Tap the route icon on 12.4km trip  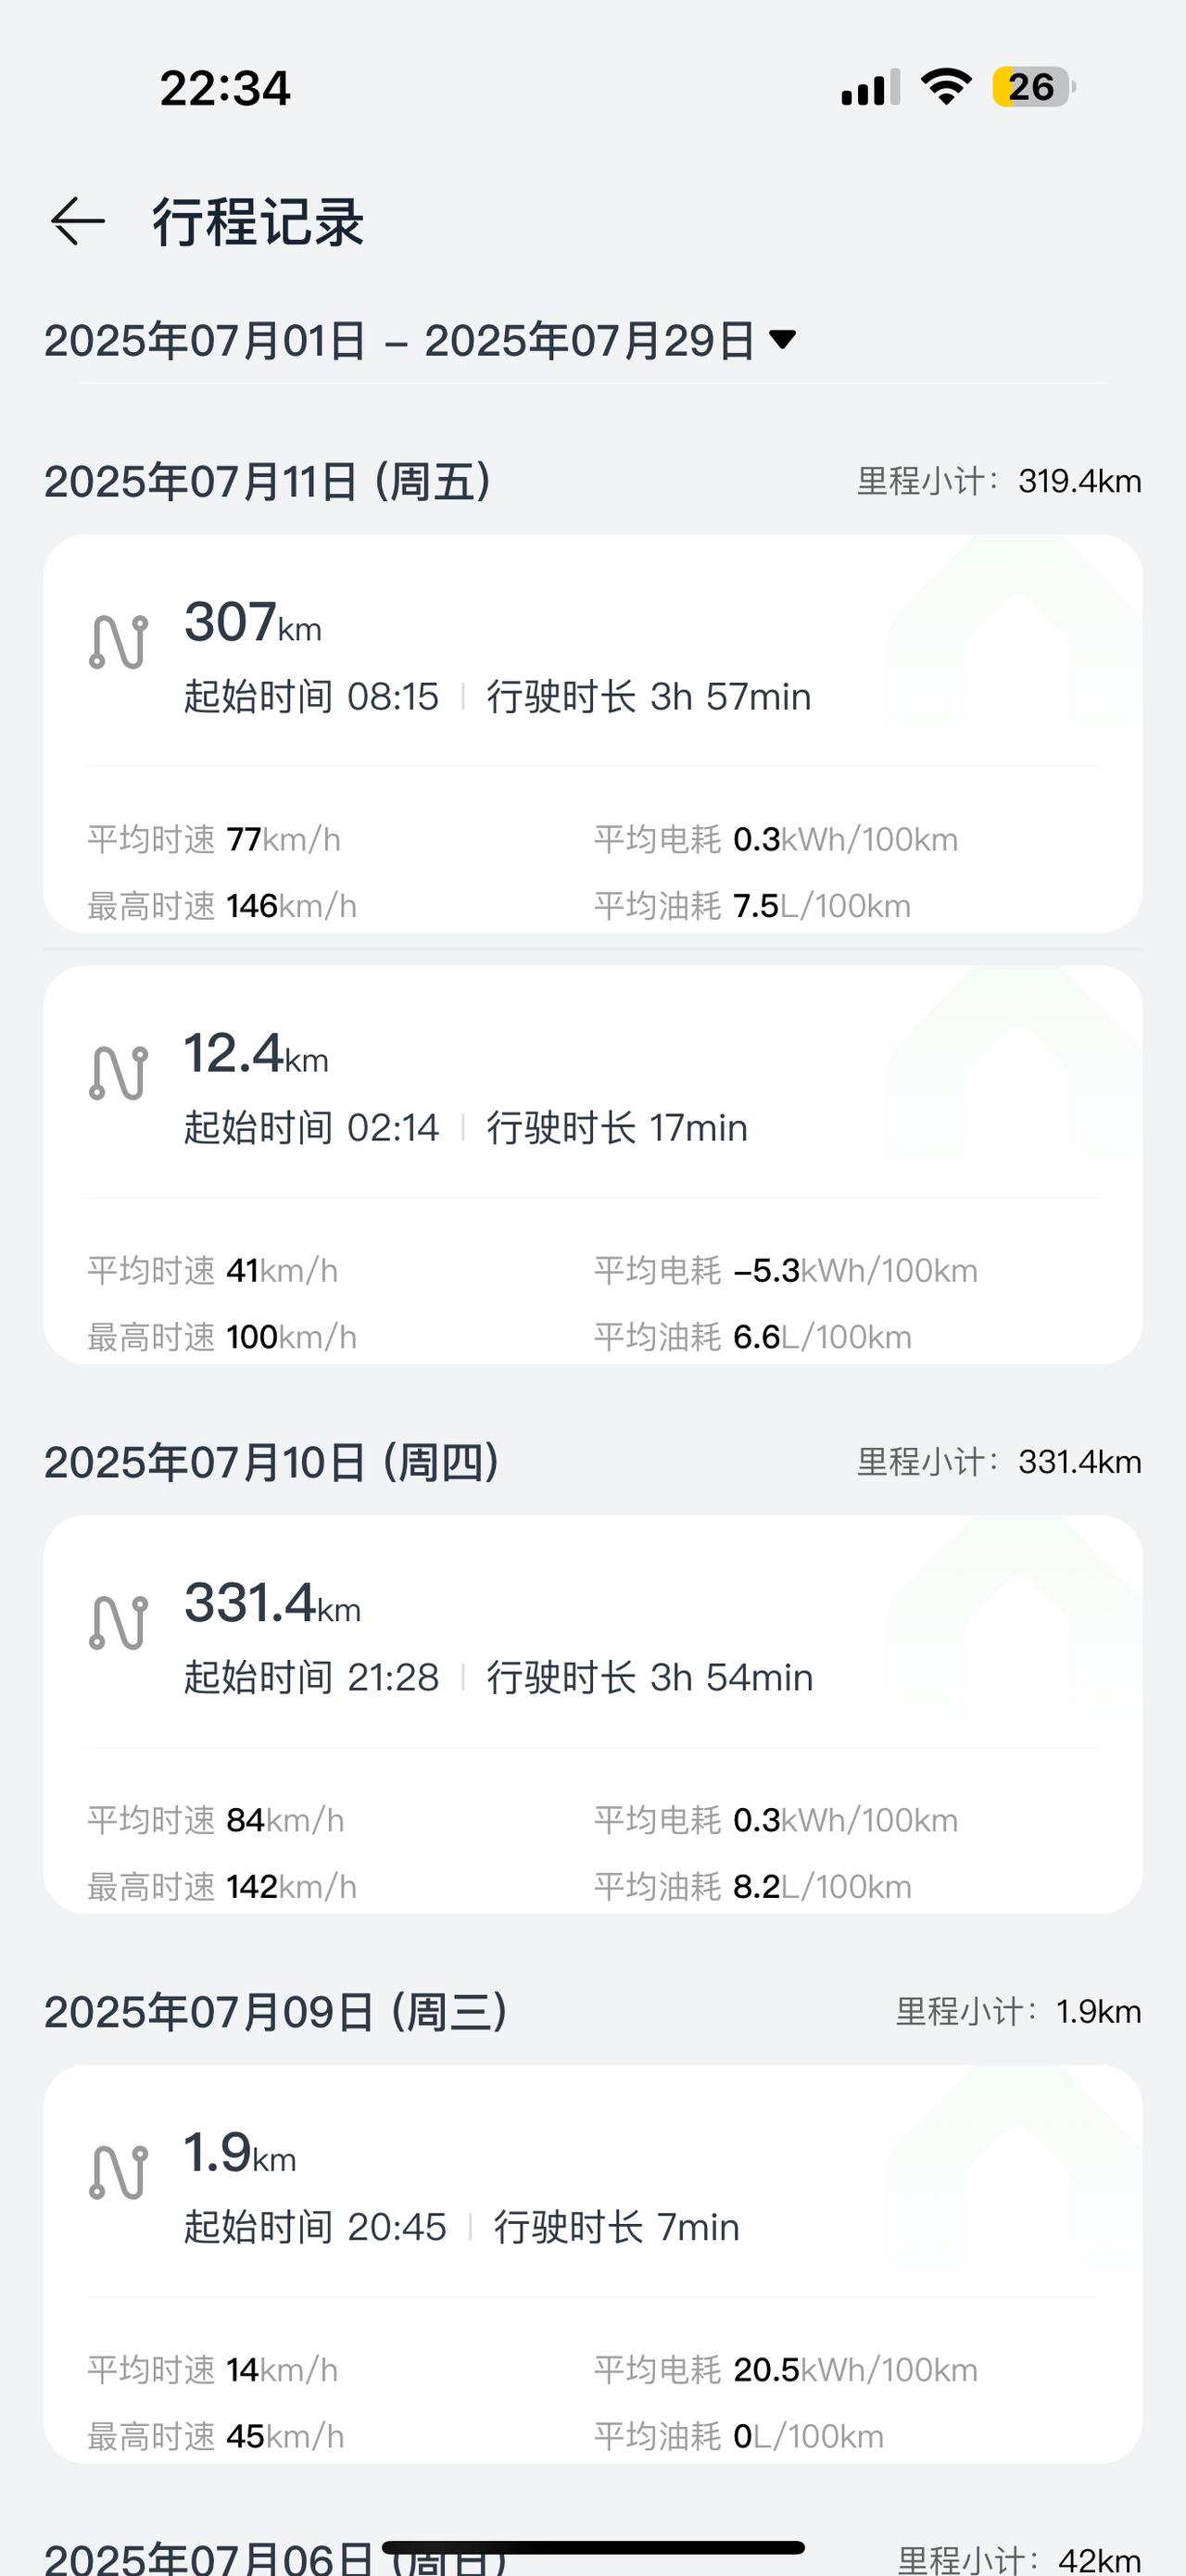point(118,1073)
